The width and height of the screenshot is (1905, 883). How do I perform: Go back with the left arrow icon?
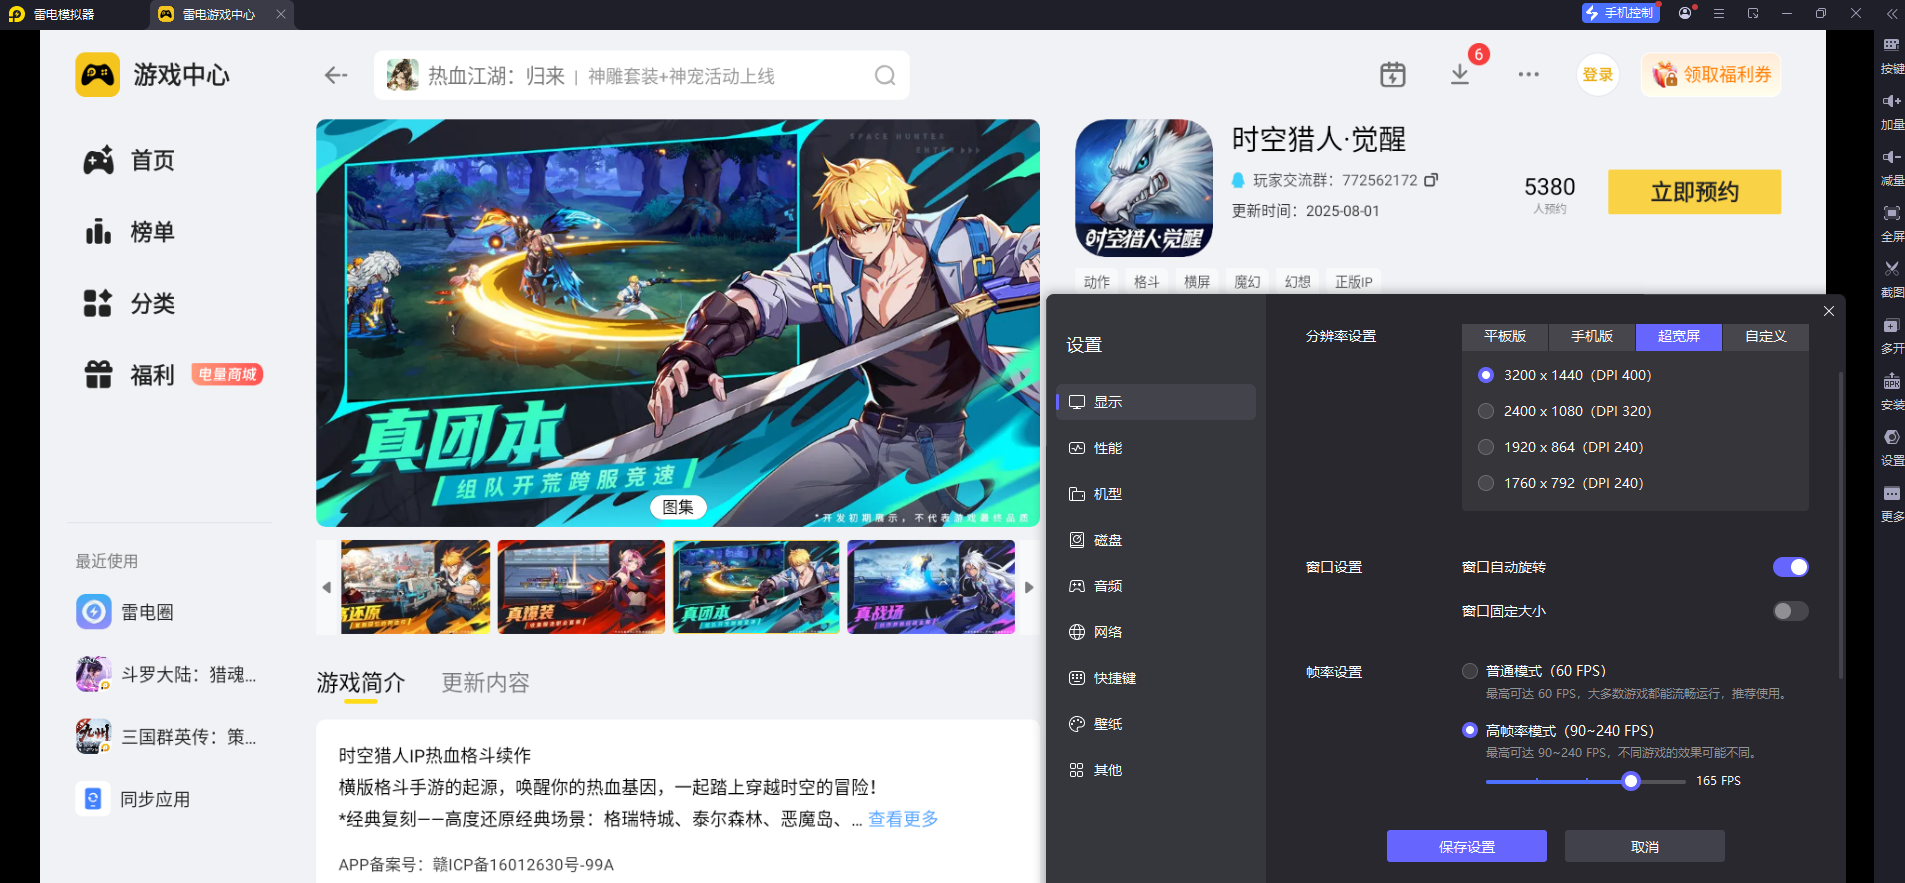pos(336,75)
